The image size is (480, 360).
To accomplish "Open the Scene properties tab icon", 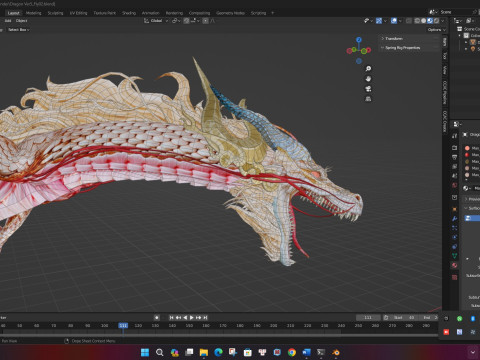I will tap(454, 176).
